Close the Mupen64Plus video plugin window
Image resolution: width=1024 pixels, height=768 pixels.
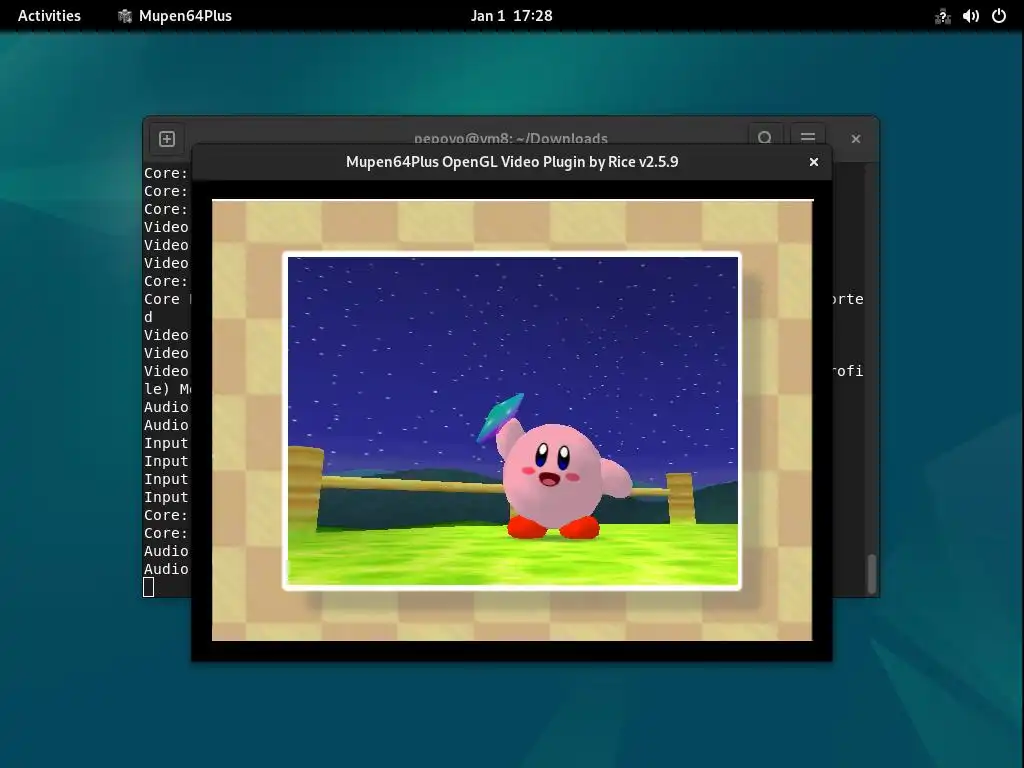click(x=814, y=162)
